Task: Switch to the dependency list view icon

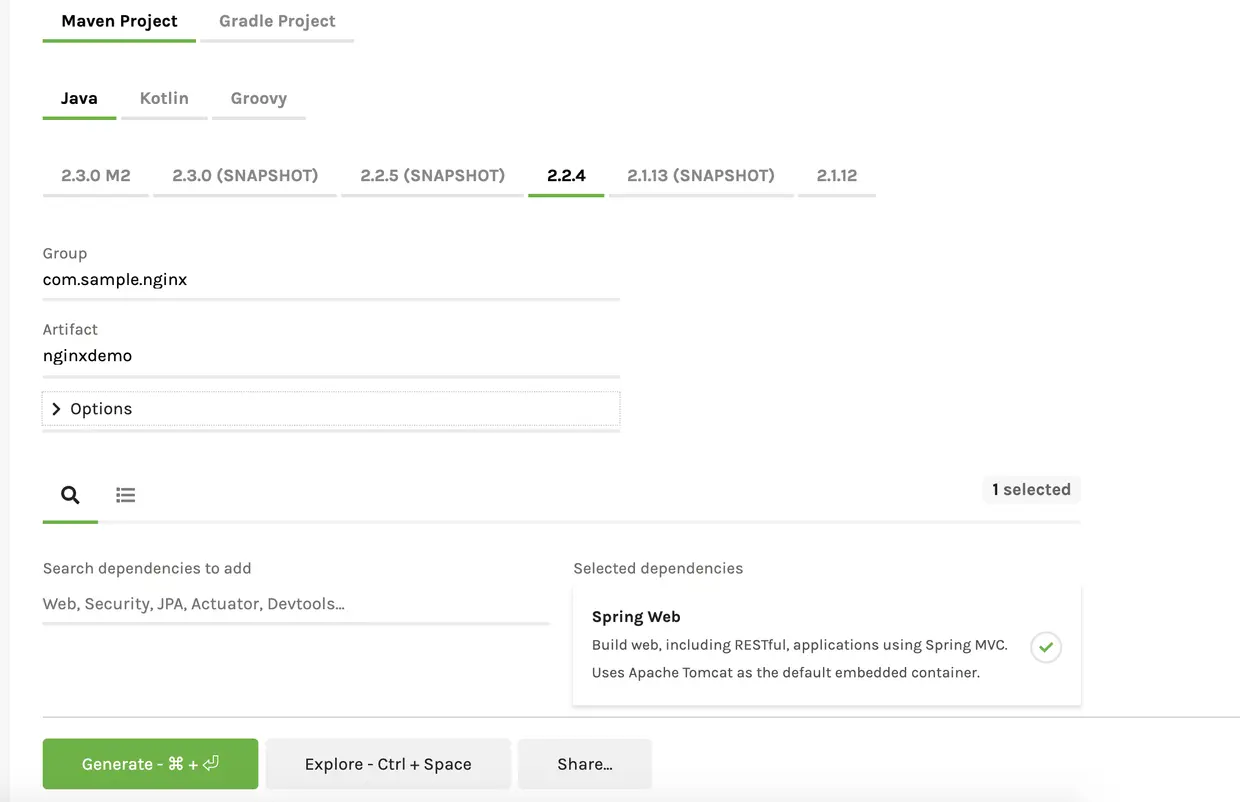Action: (125, 495)
